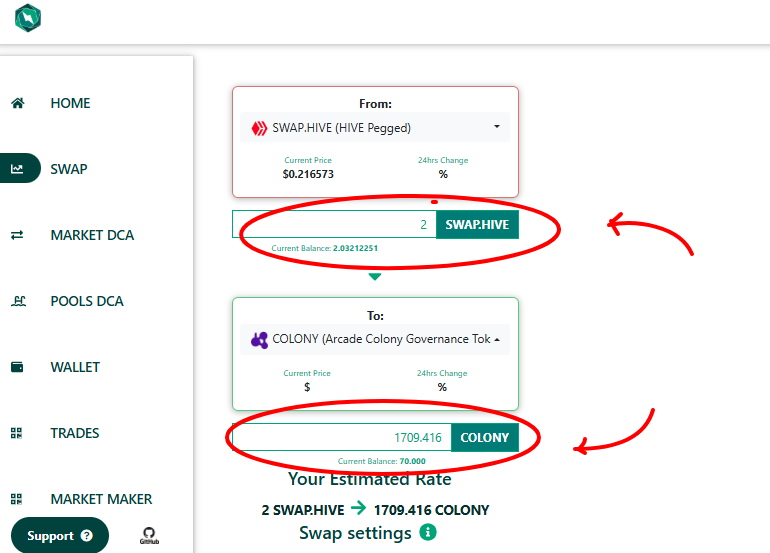
Task: Click the green swap direction triangle
Action: coord(375,277)
